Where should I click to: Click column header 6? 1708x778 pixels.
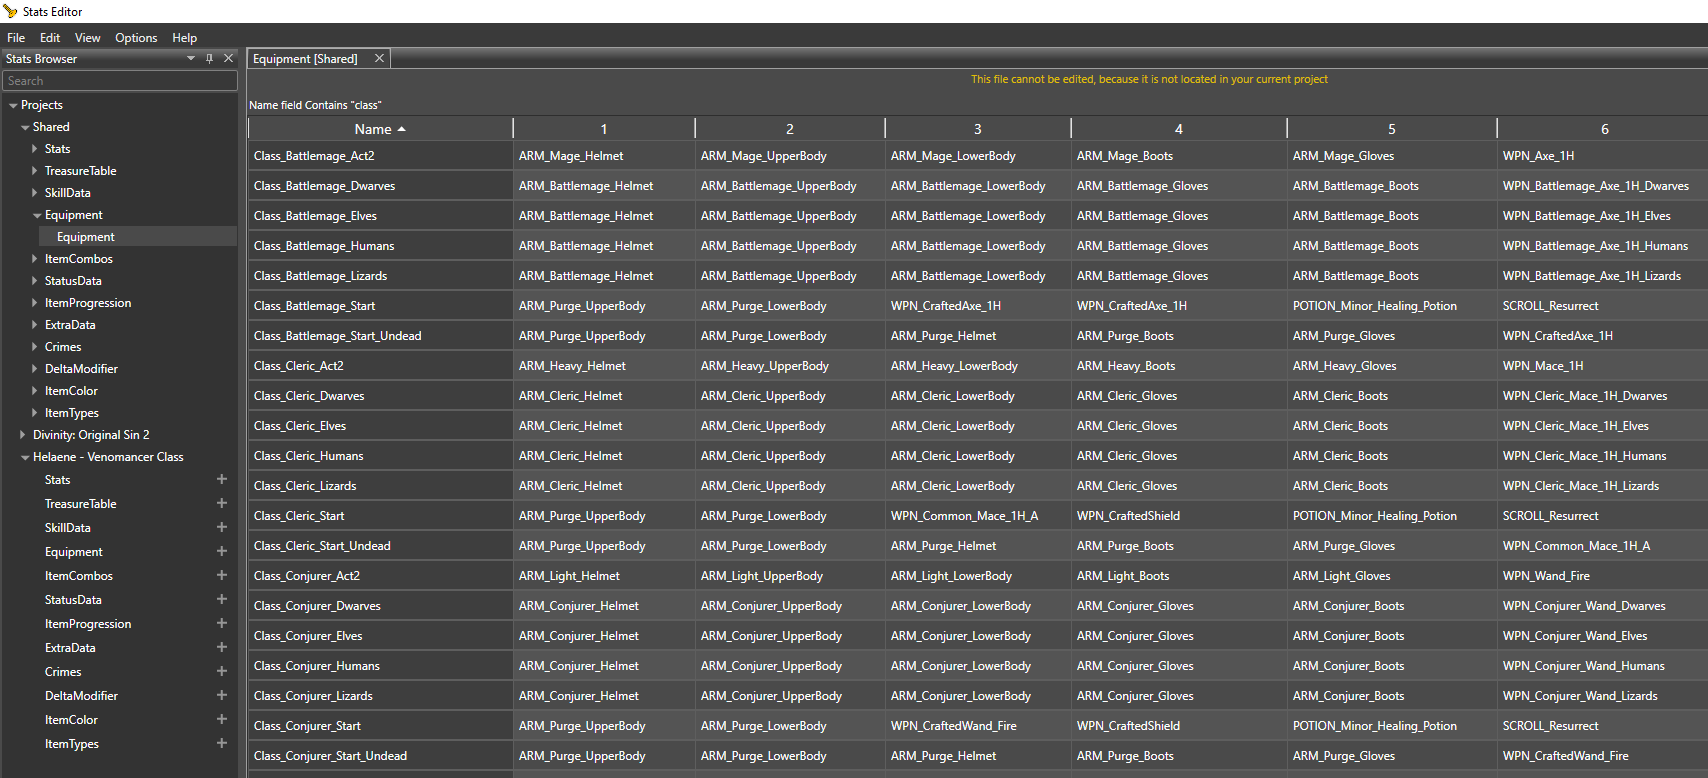1603,129
